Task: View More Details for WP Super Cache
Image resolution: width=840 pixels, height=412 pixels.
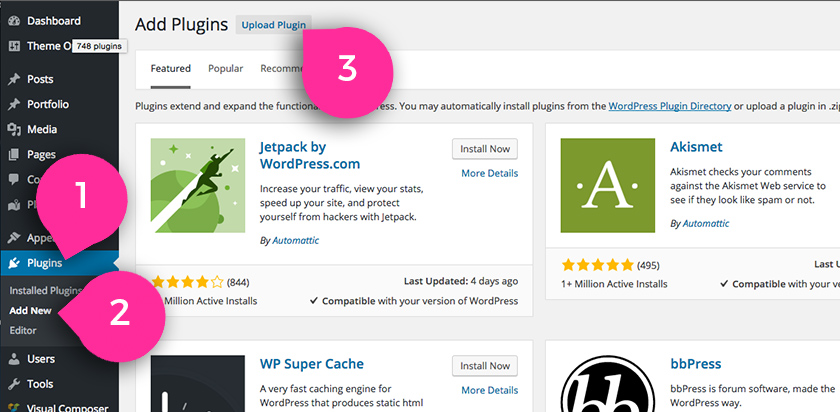Action: (490, 391)
